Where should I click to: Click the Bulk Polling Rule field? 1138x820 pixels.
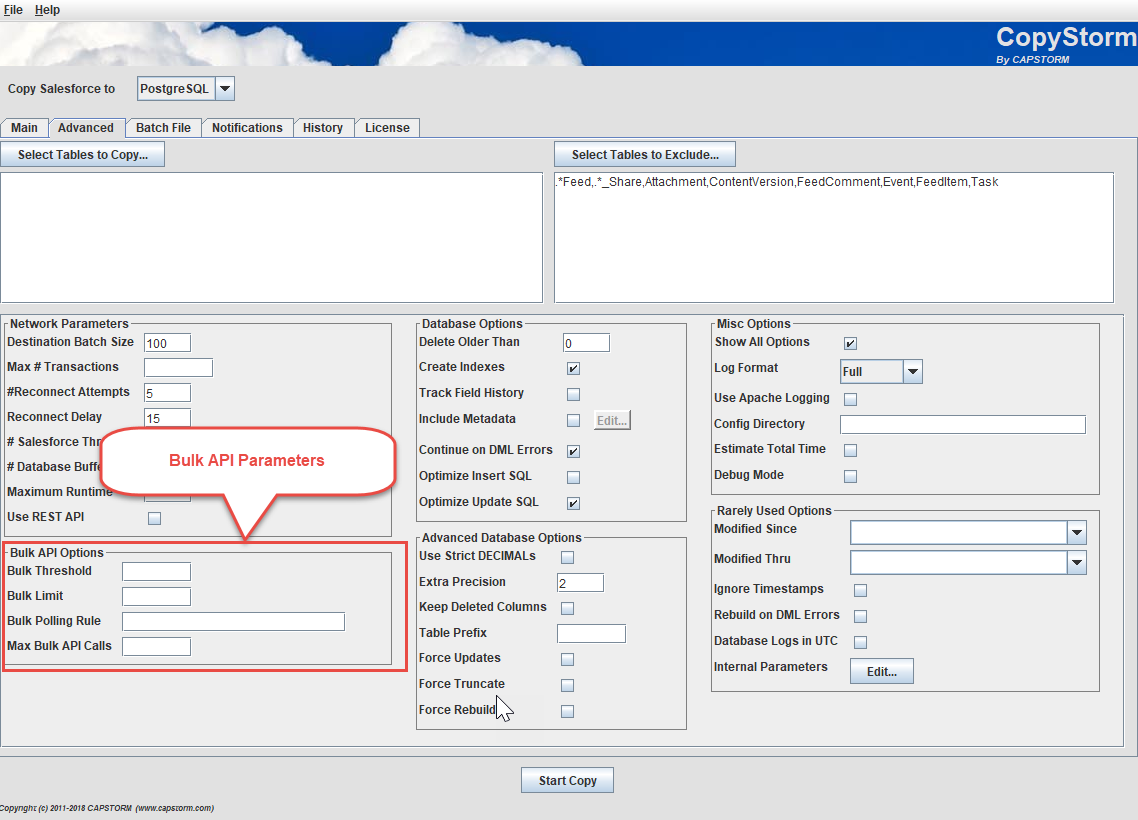(234, 622)
